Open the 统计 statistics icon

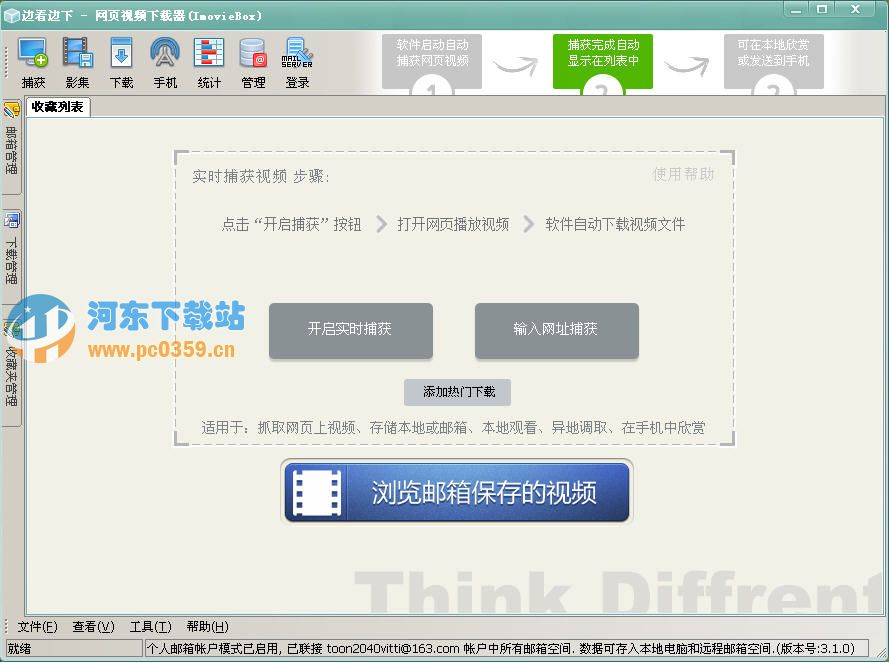coord(209,60)
